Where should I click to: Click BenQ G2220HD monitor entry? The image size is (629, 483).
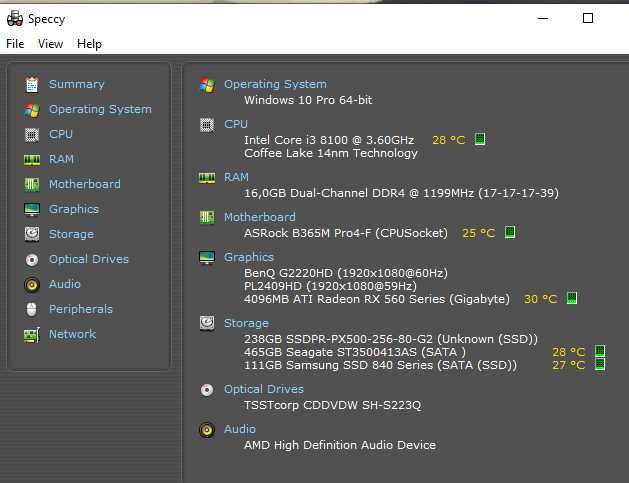tap(346, 273)
